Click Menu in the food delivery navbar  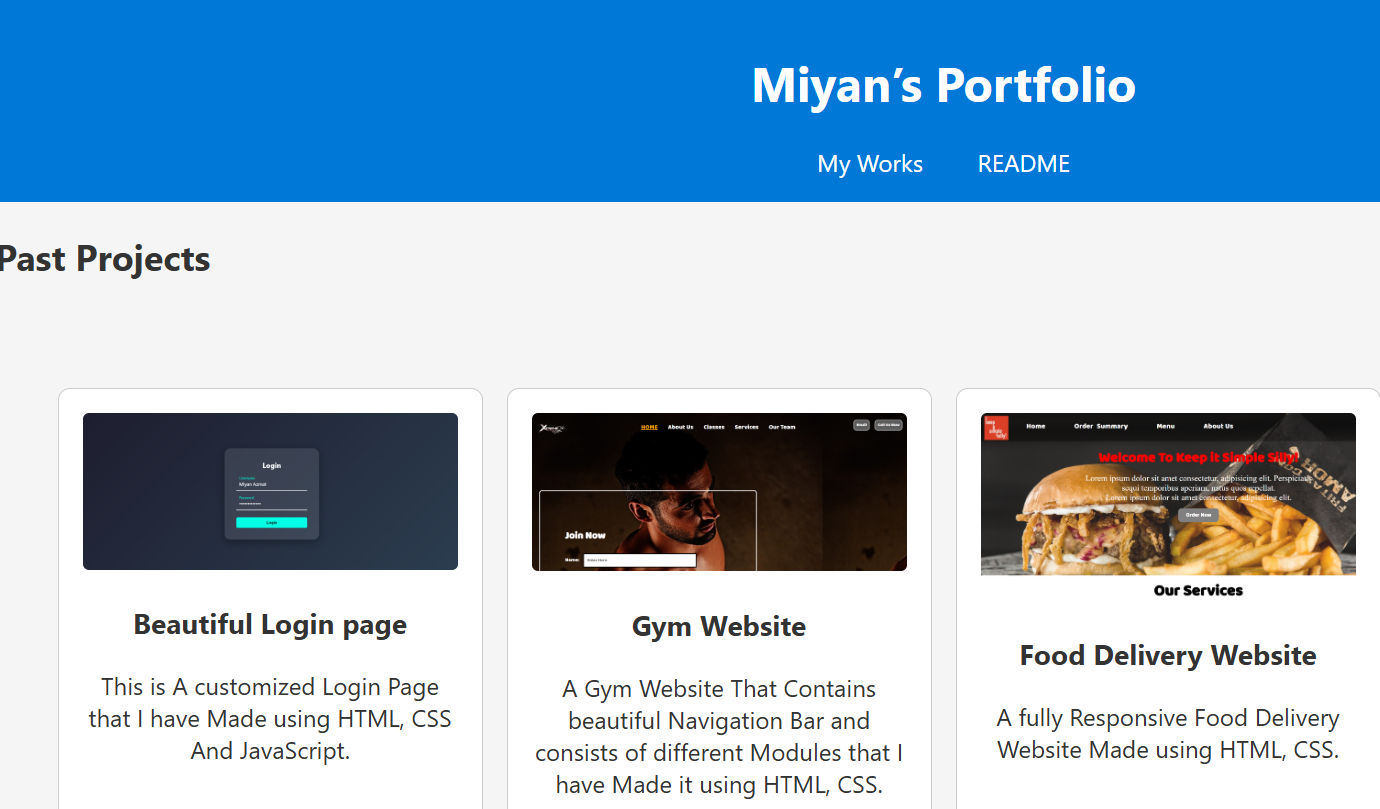1166,426
